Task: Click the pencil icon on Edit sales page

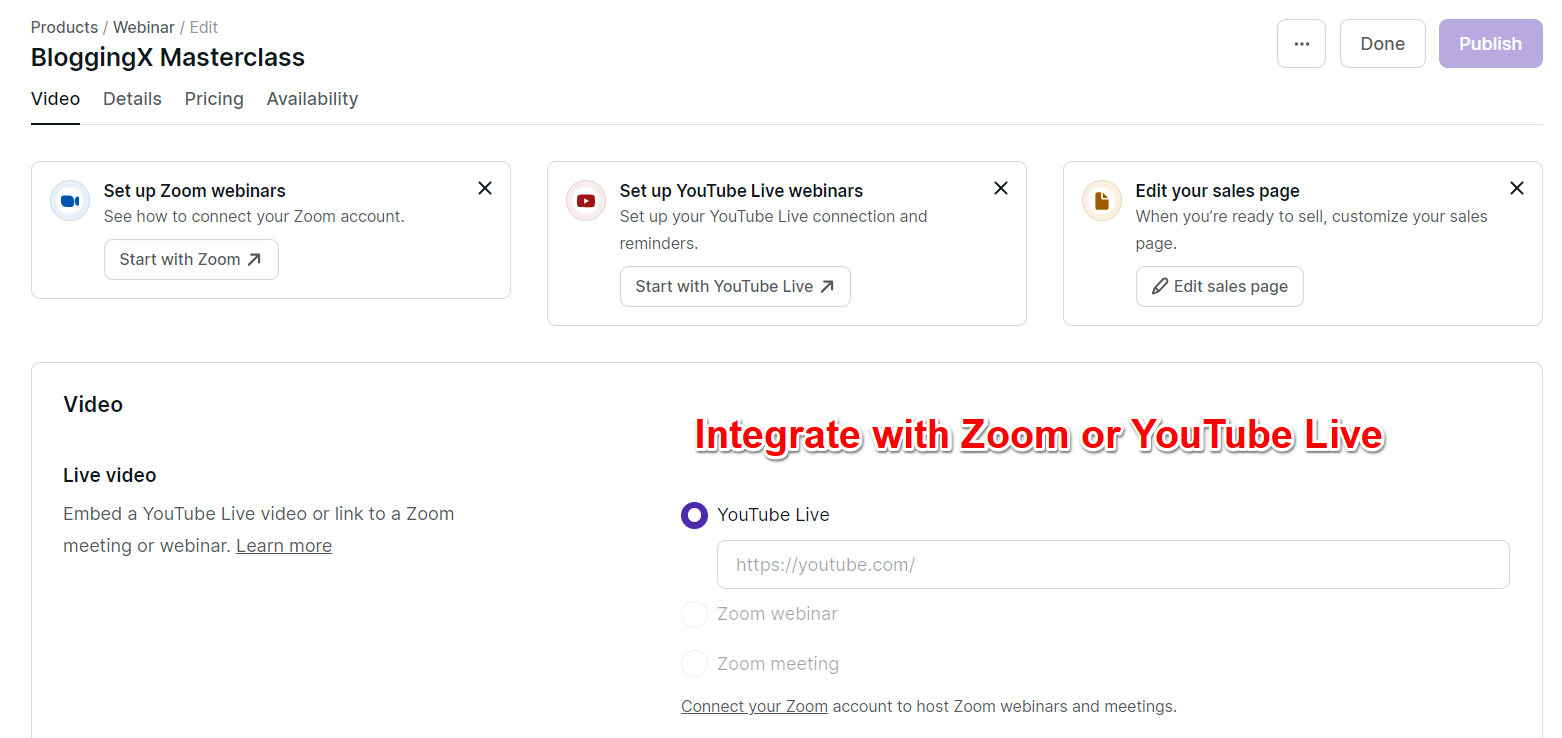Action: (1159, 286)
